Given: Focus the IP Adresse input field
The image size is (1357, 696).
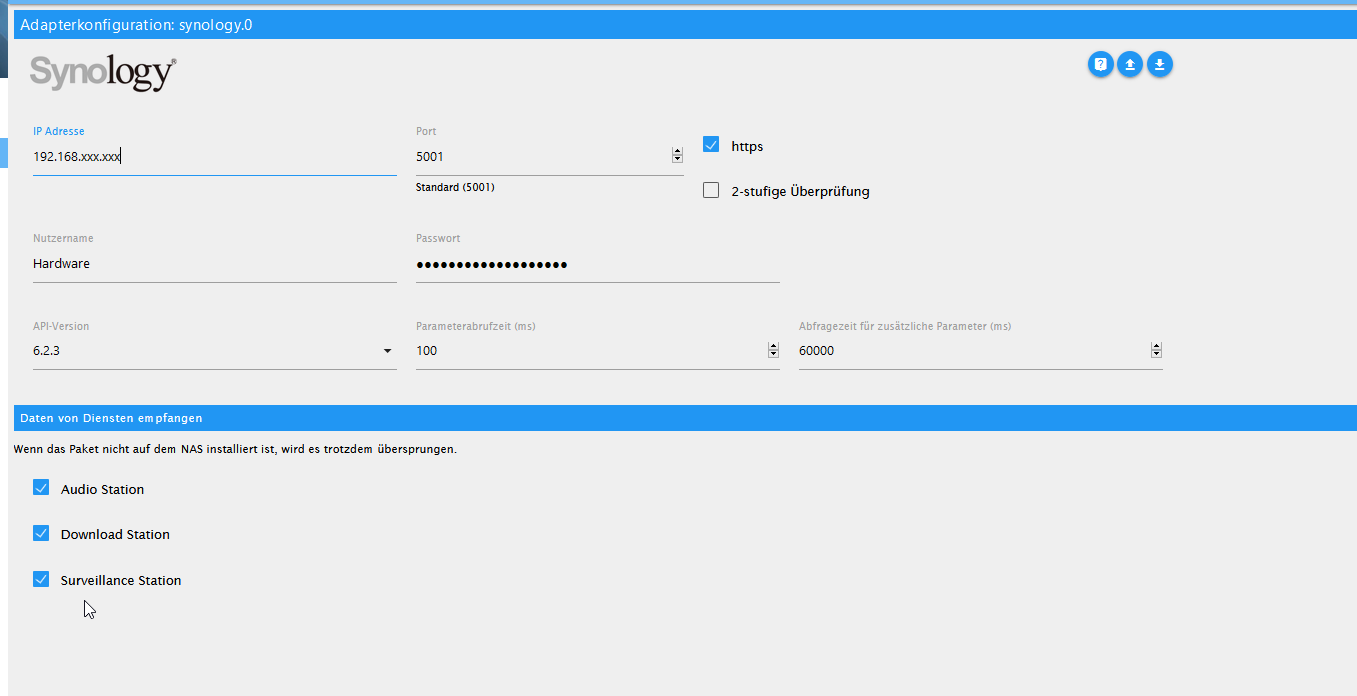Looking at the screenshot, I should pos(214,157).
